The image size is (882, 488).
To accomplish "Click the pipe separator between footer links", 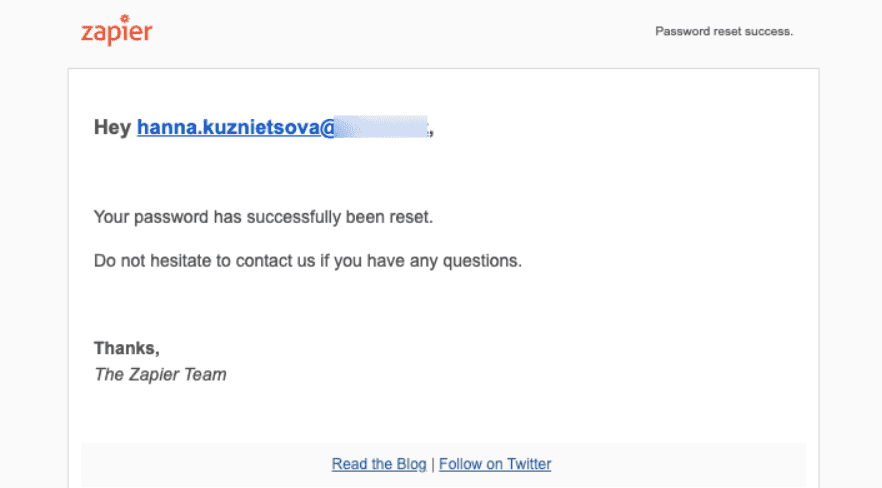I will [x=433, y=464].
